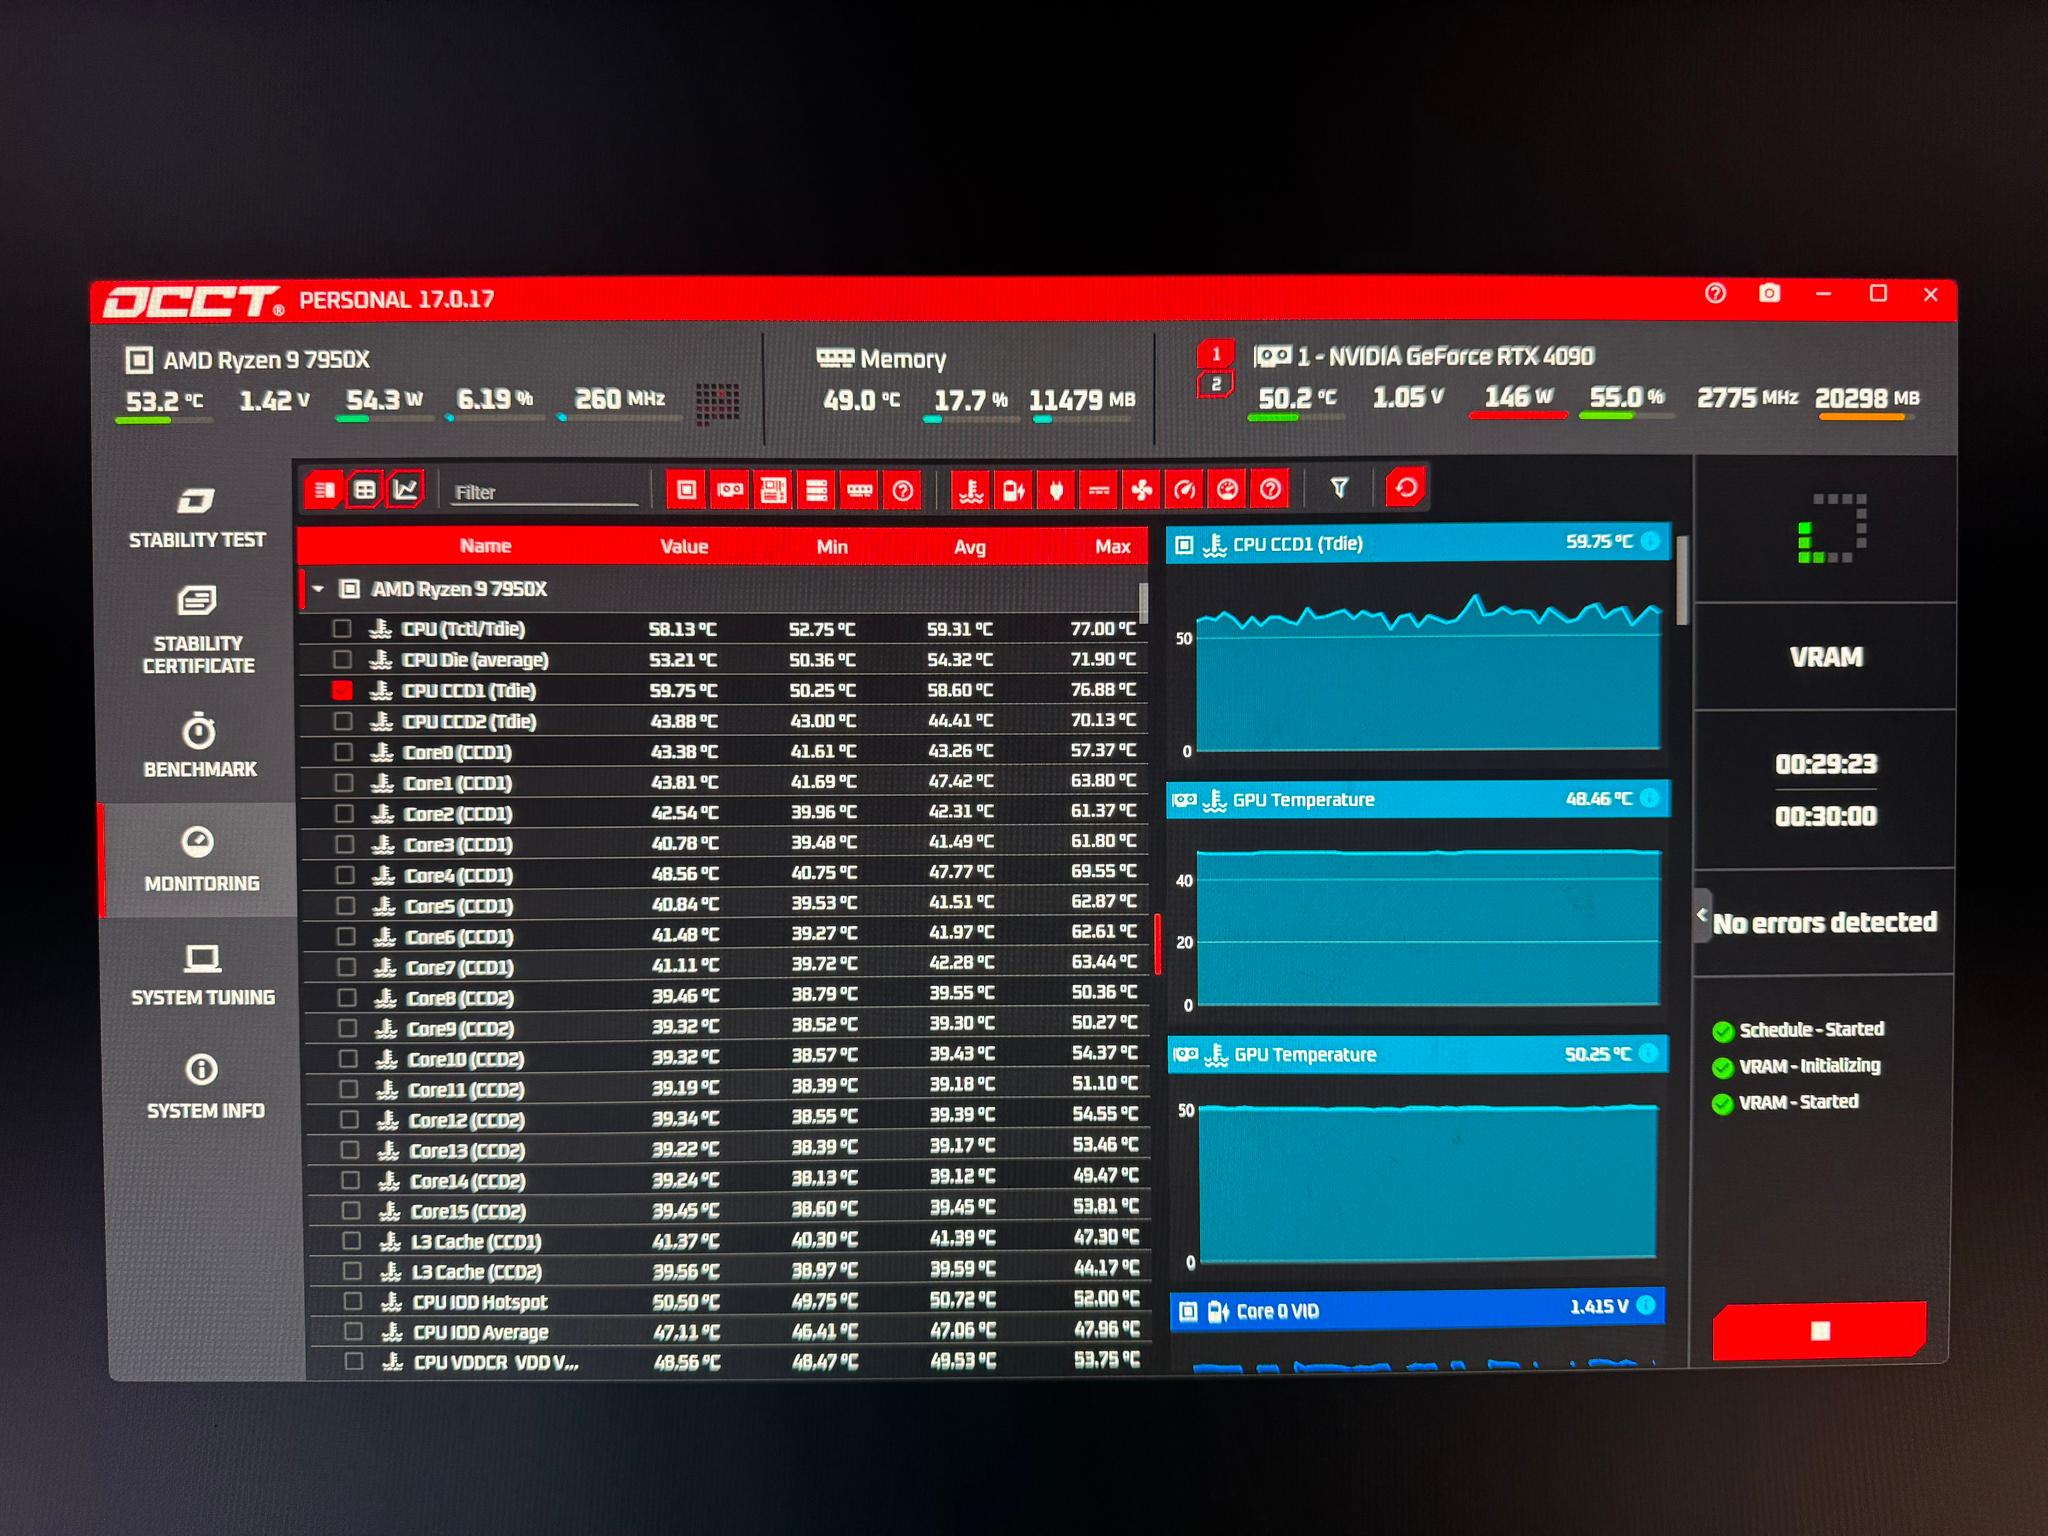Sort by the Max column header
This screenshot has height=1536, width=2048.
point(1112,547)
